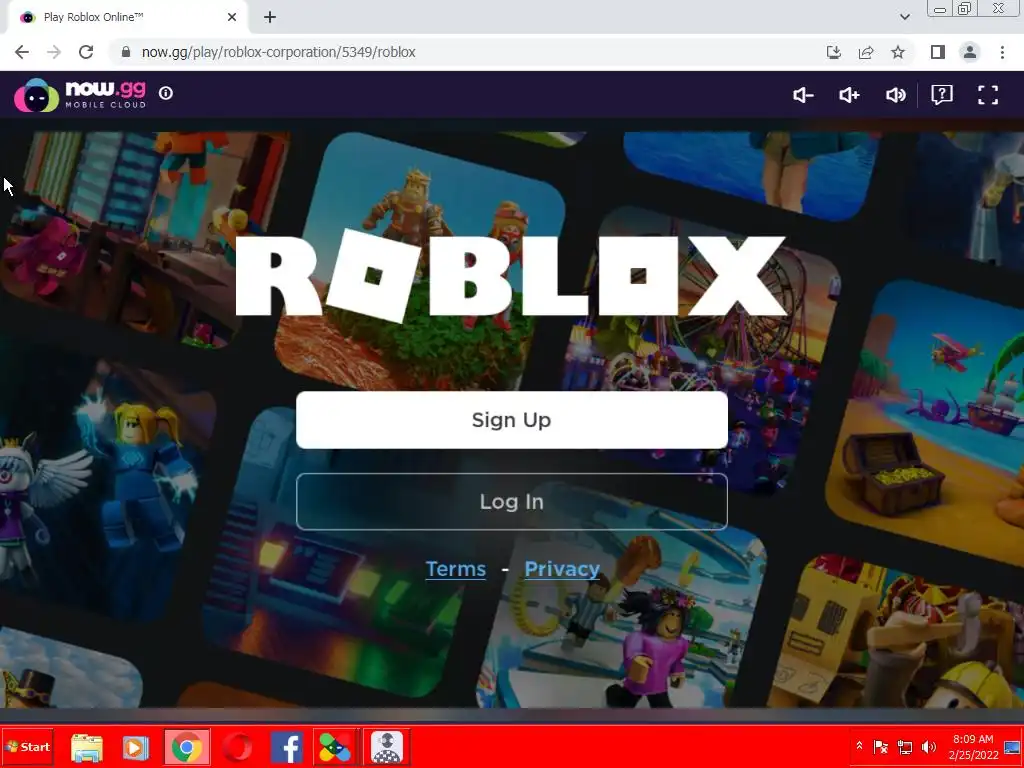The image size is (1024, 768).
Task: Open the Chrome three-dot menu
Action: (x=1002, y=52)
